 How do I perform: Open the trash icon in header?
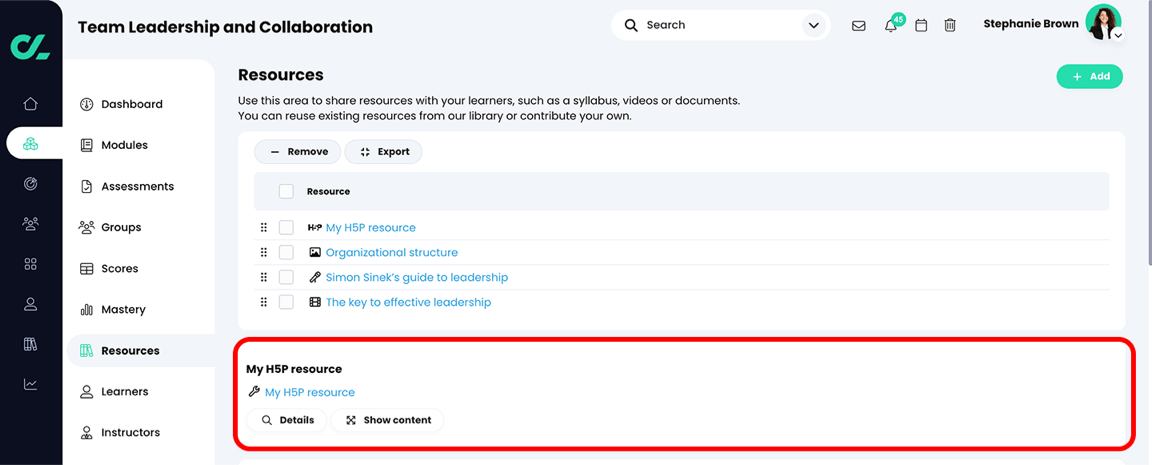click(950, 26)
